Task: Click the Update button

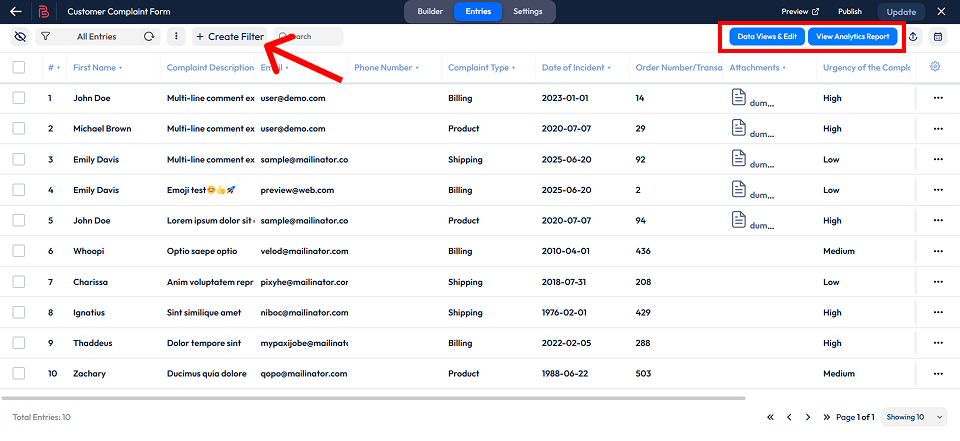Action: coord(901,12)
